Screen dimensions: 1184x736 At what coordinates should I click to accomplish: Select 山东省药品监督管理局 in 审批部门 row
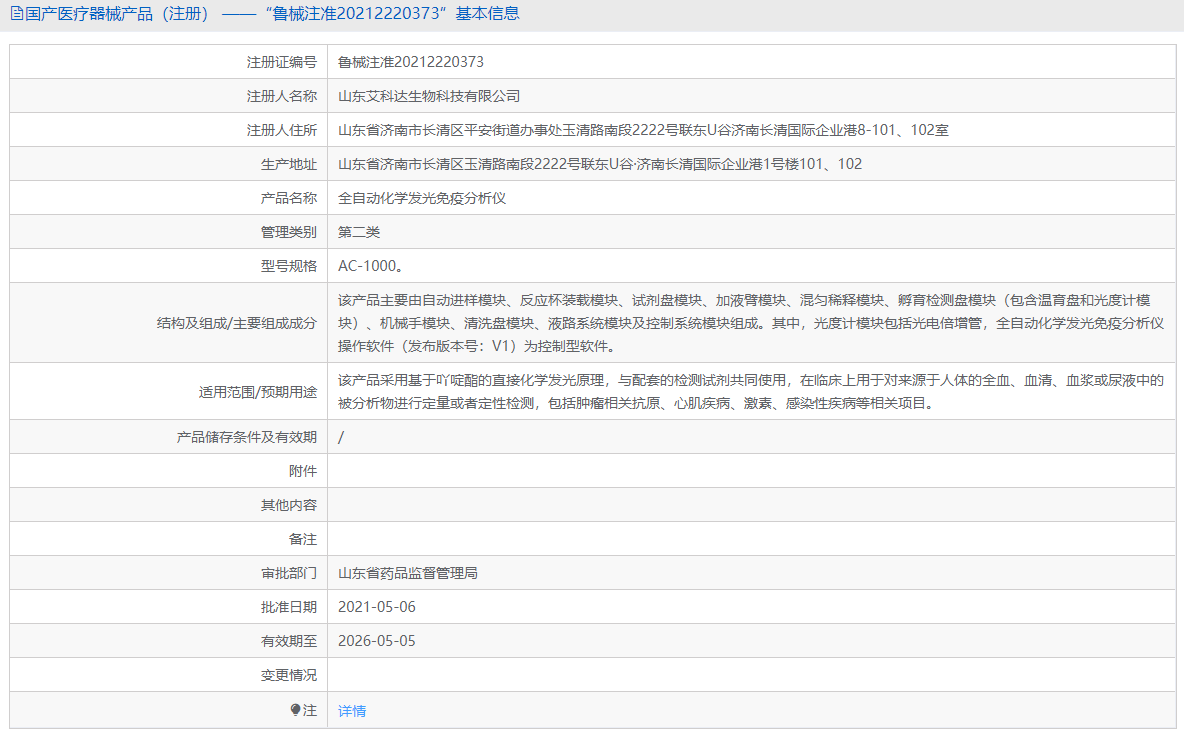tap(412, 572)
